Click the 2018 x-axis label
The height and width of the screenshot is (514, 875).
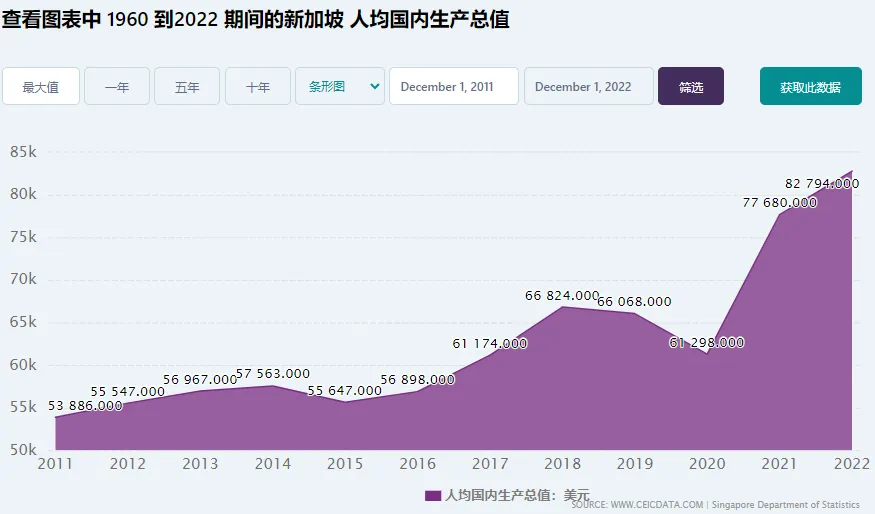pyautogui.click(x=562, y=464)
